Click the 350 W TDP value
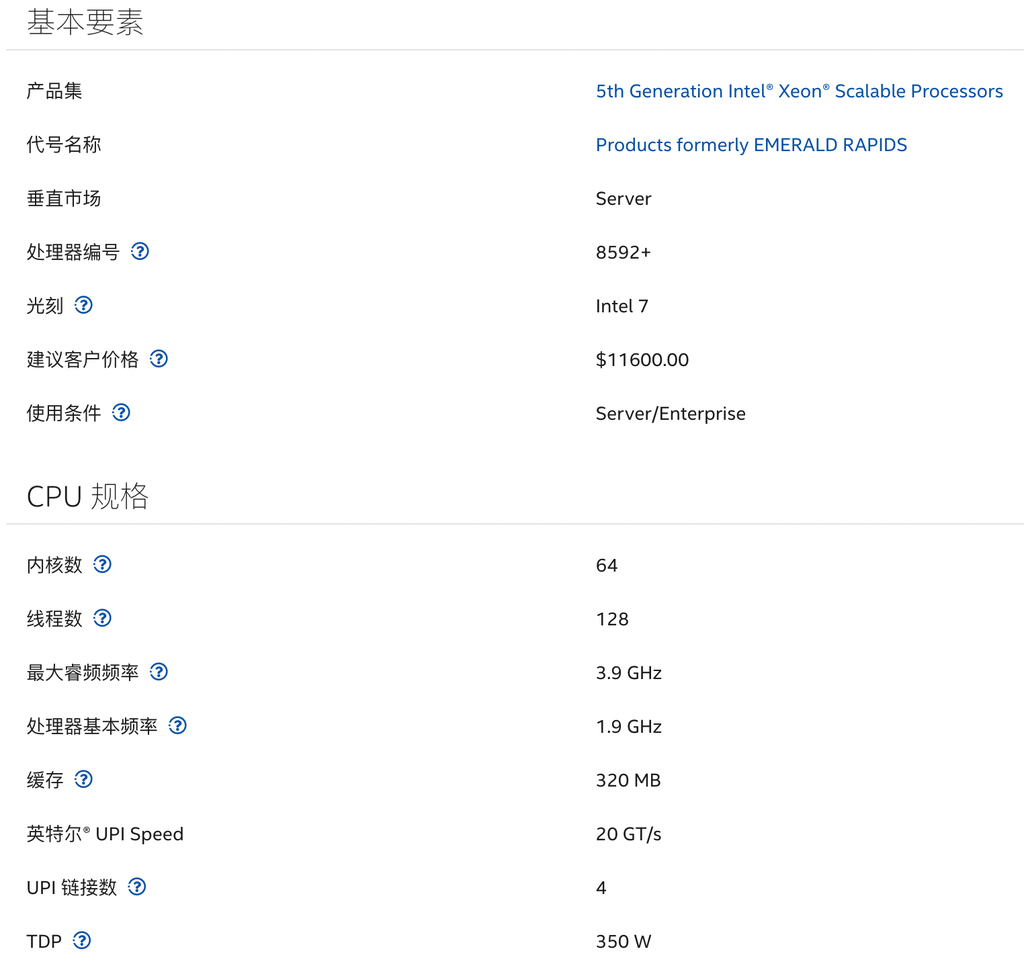 pyautogui.click(x=623, y=941)
